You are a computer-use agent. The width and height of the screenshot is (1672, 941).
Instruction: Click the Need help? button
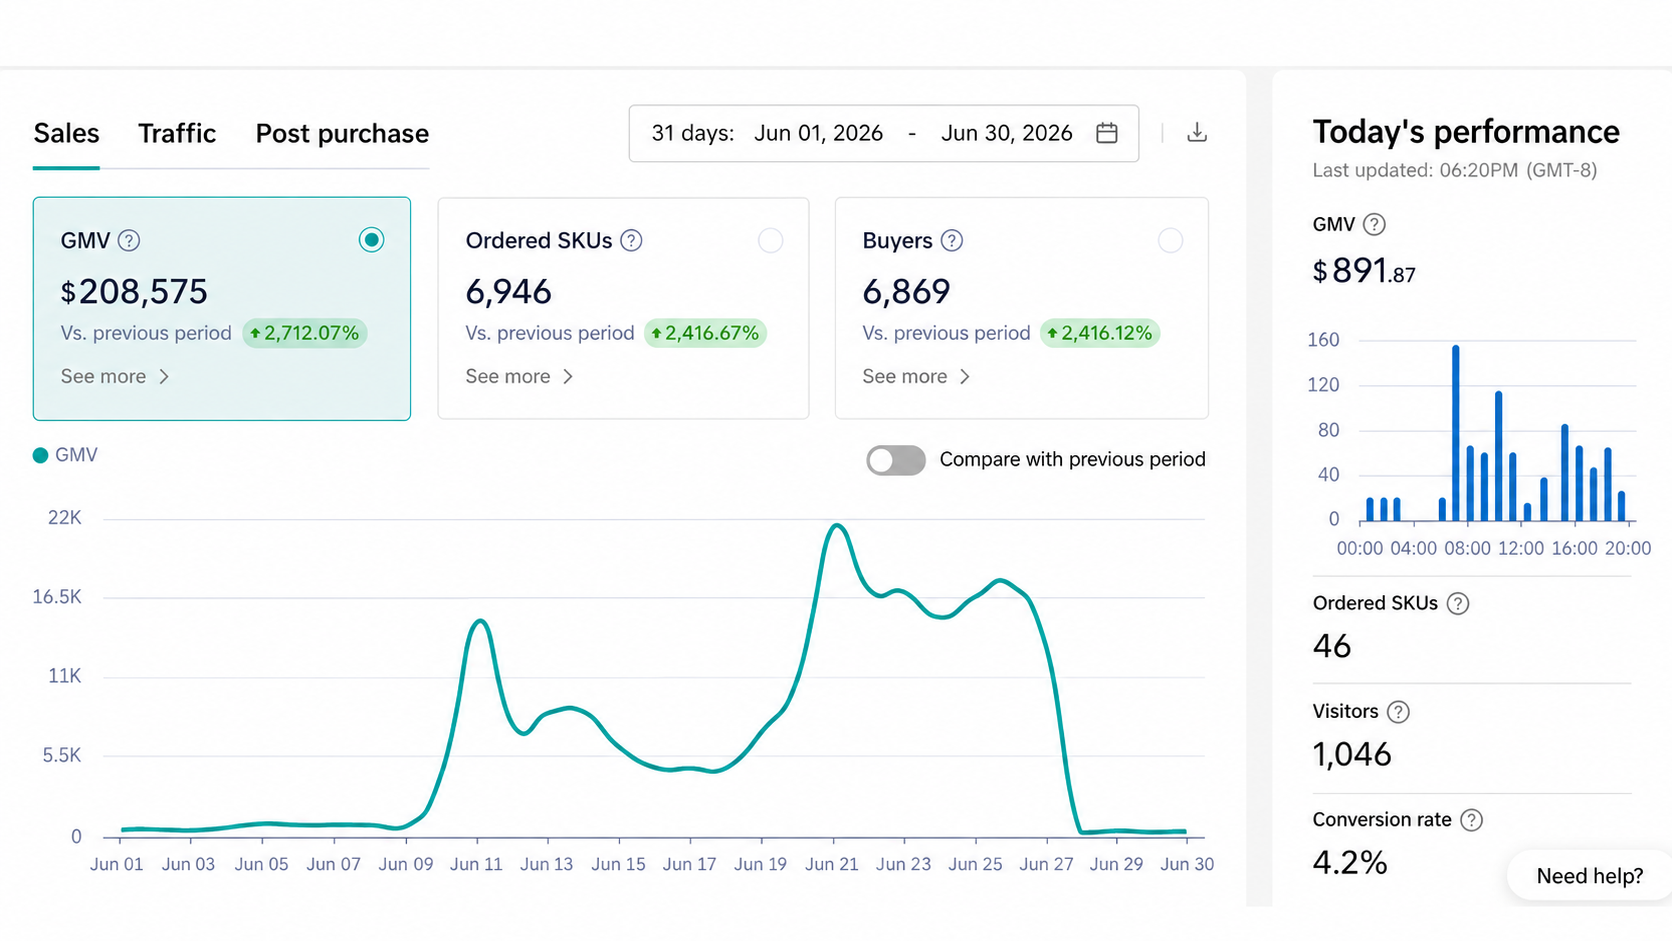[1589, 876]
